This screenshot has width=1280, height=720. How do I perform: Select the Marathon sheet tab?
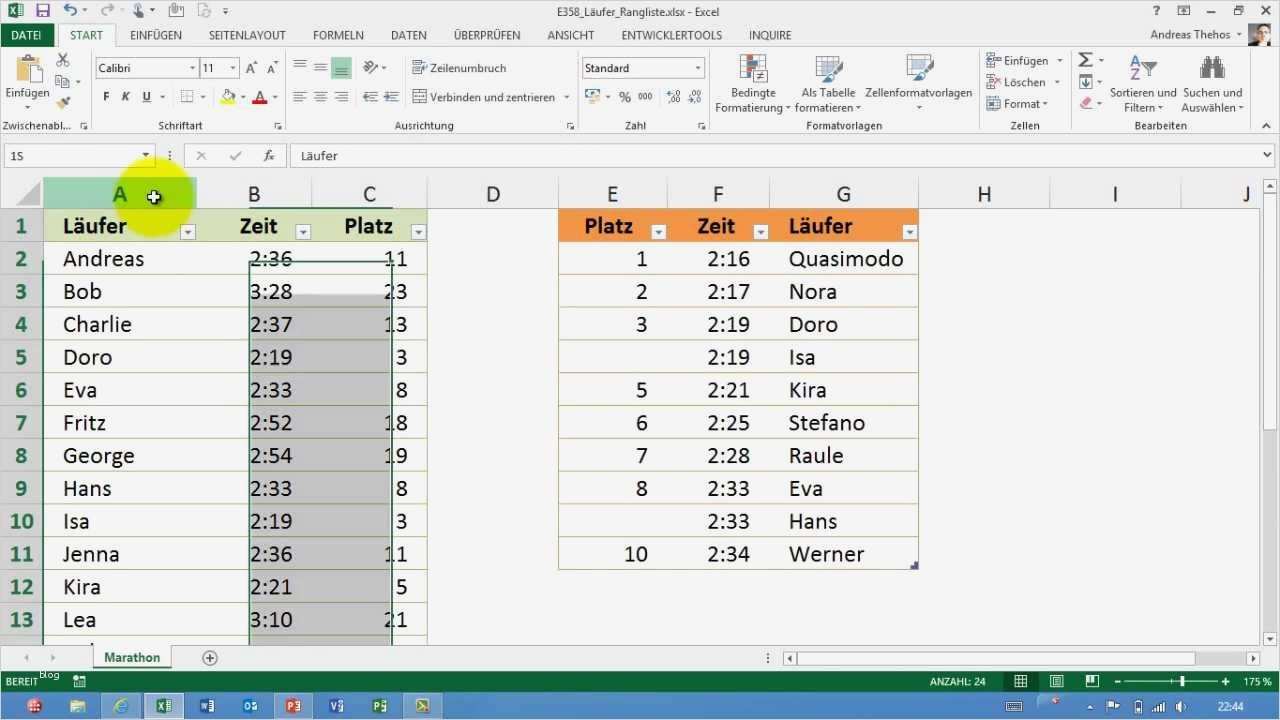coord(132,658)
